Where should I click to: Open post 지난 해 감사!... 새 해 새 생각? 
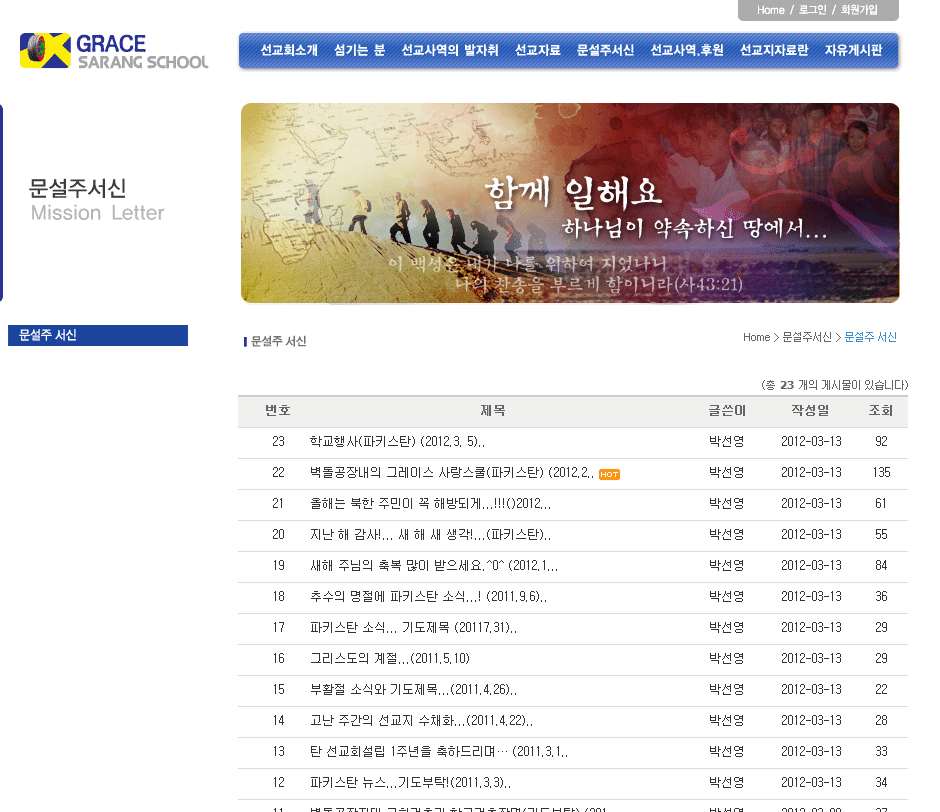point(430,535)
